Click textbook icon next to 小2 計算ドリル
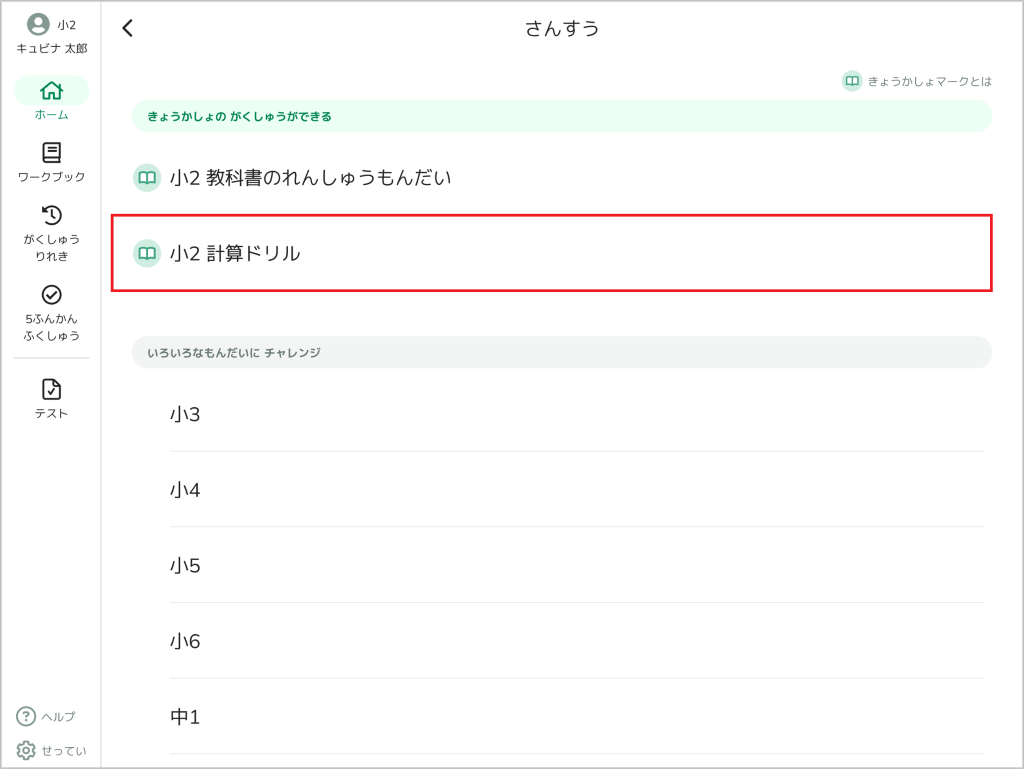Image resolution: width=1024 pixels, height=769 pixels. coord(147,253)
